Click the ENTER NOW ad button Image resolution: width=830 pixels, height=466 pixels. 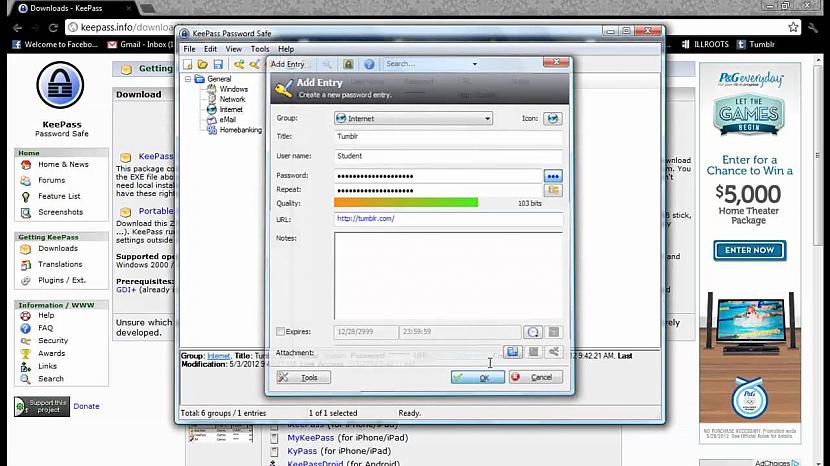[749, 250]
